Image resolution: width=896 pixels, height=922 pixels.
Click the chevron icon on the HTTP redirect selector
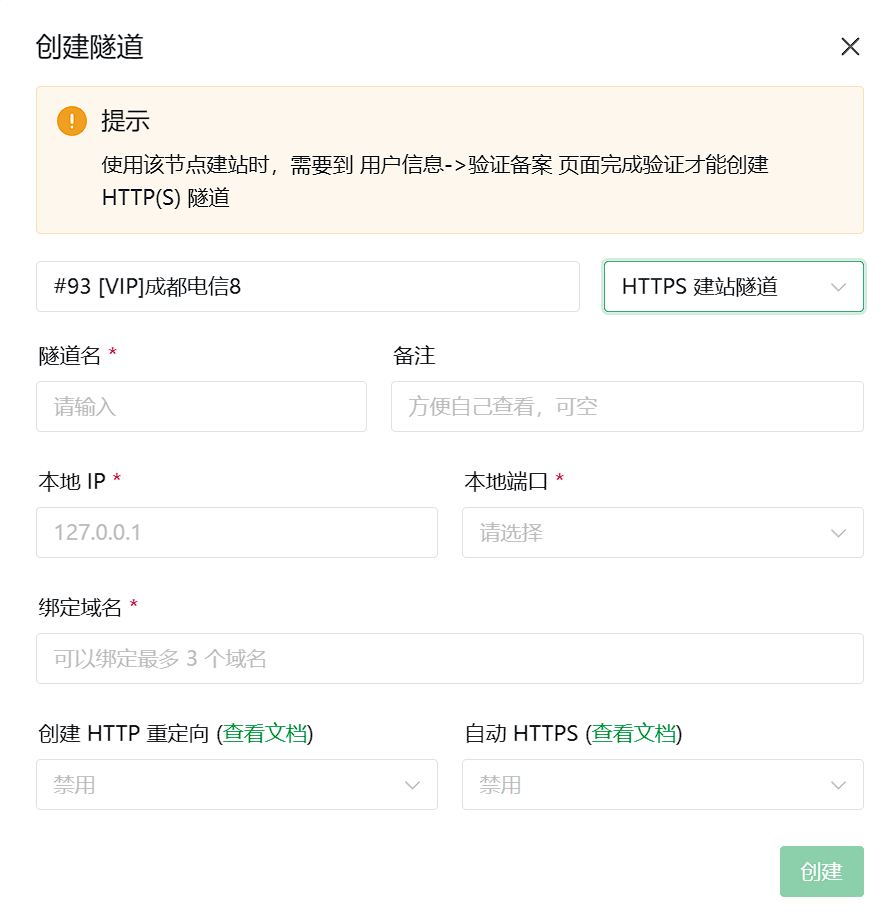click(413, 785)
